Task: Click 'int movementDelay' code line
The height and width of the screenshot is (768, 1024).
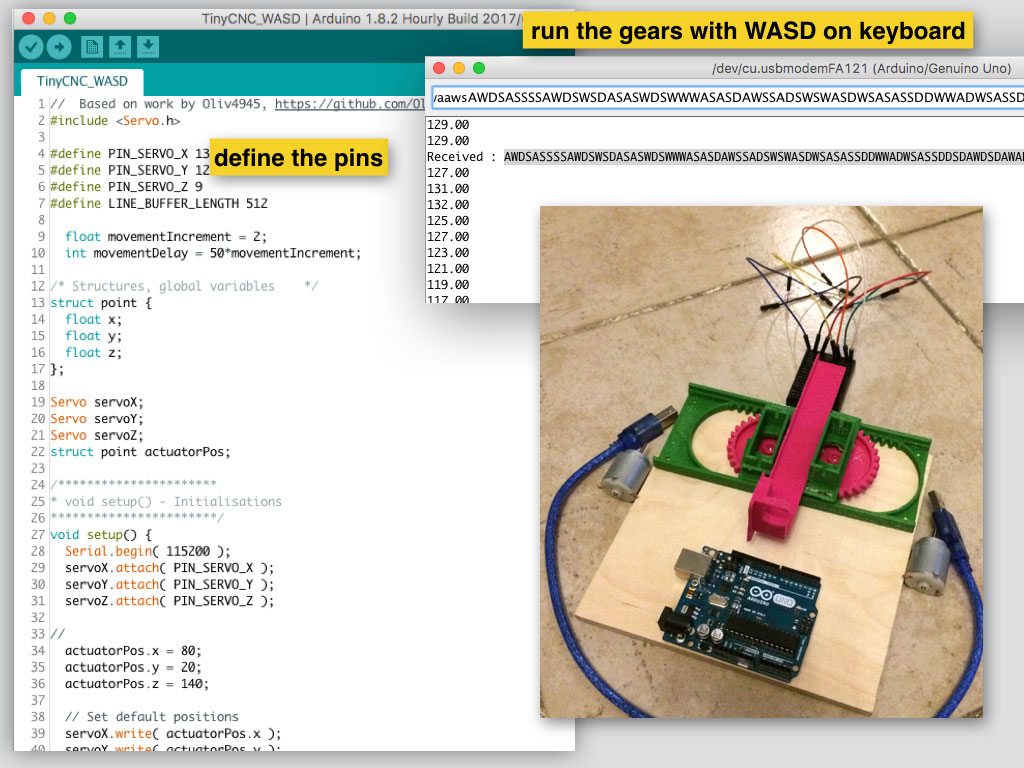Action: pyautogui.click(x=213, y=253)
